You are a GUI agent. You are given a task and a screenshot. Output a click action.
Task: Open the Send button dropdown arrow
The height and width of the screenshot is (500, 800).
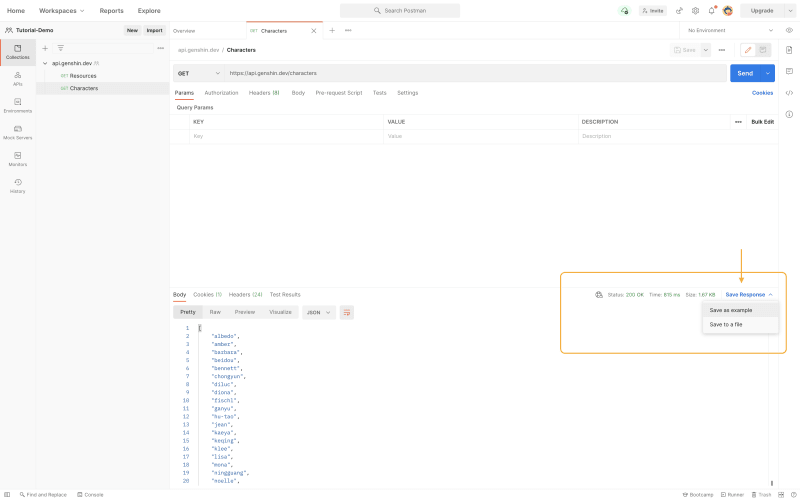[767, 73]
